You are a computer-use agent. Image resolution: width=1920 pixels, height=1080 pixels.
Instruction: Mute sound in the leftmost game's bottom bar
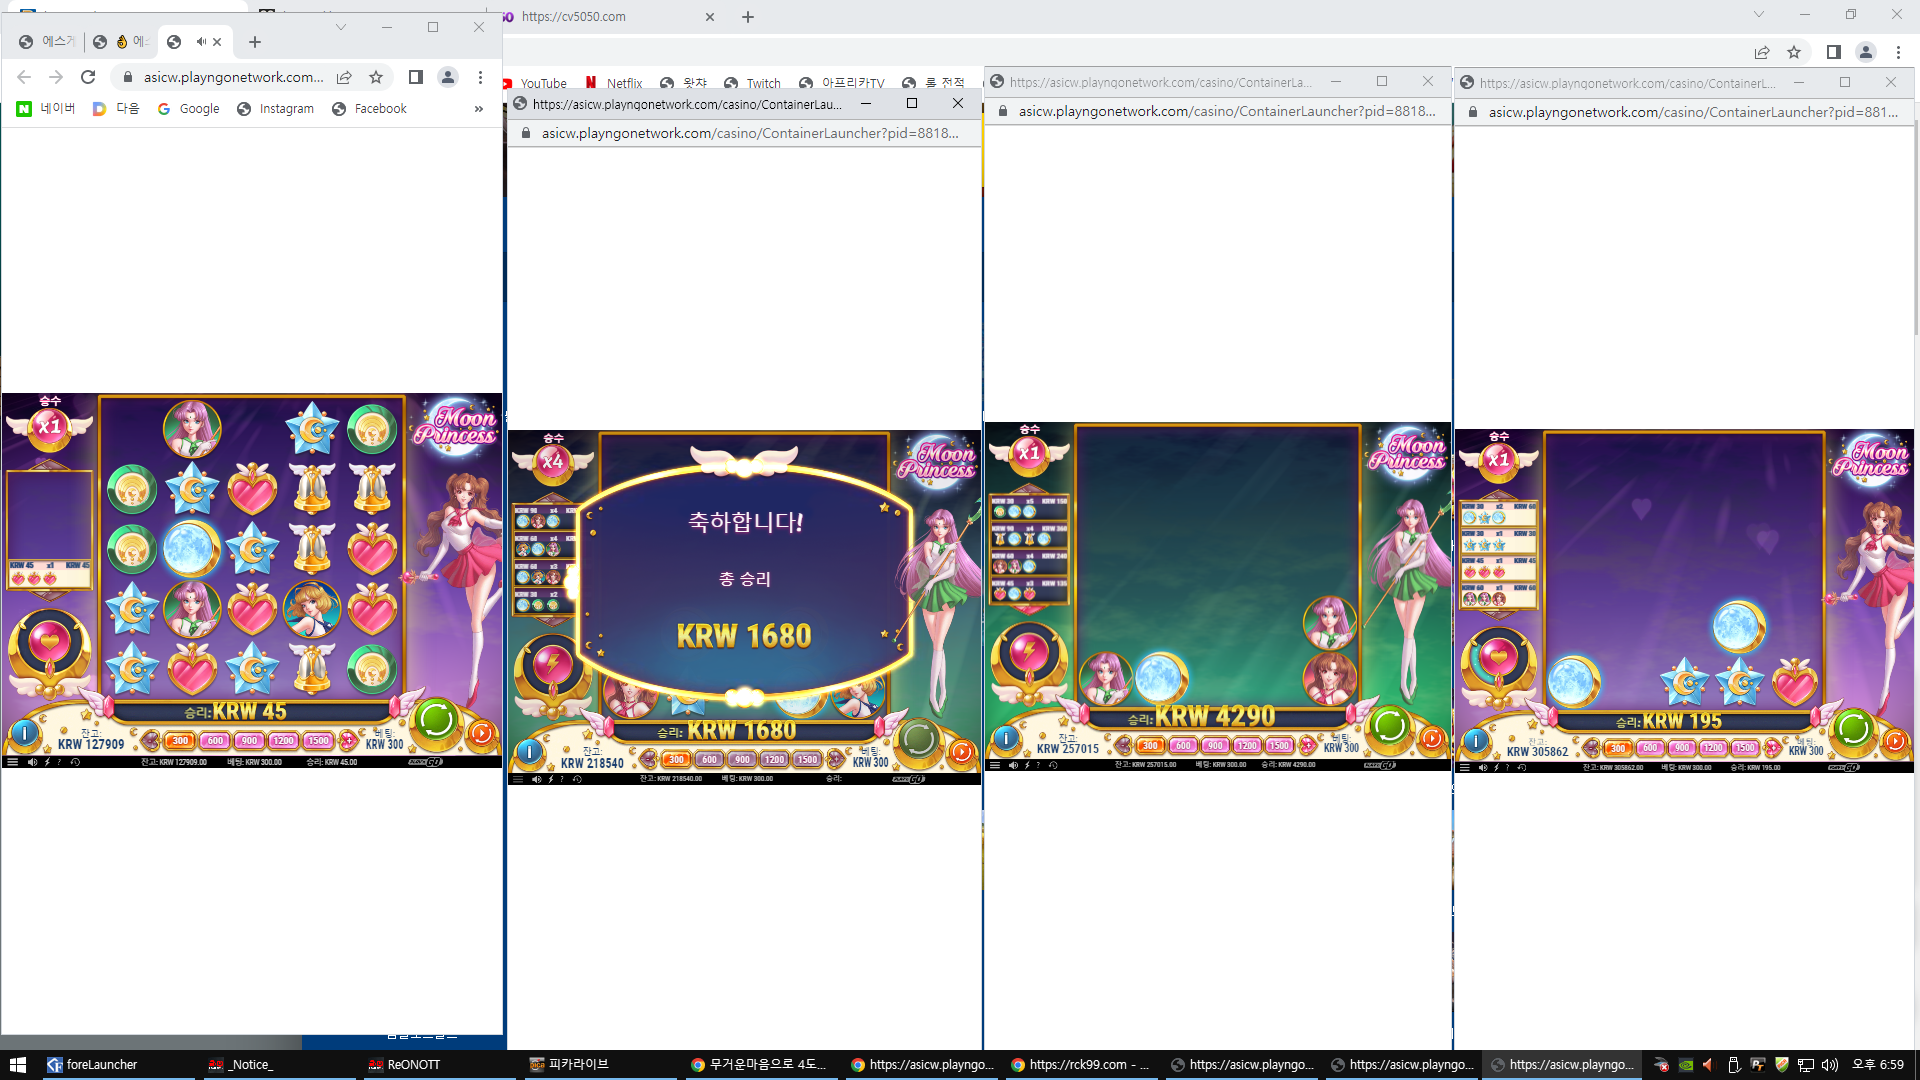pos(32,762)
